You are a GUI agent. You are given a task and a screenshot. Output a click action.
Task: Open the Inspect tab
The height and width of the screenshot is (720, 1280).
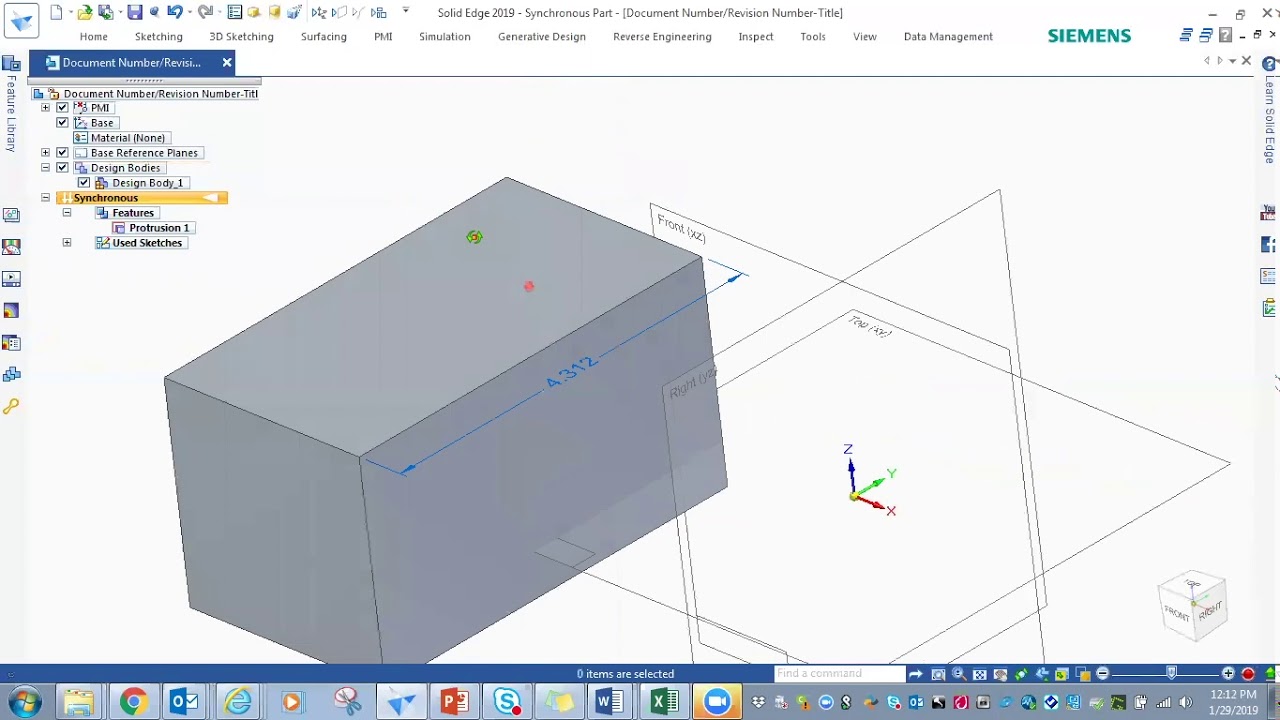[x=756, y=37]
